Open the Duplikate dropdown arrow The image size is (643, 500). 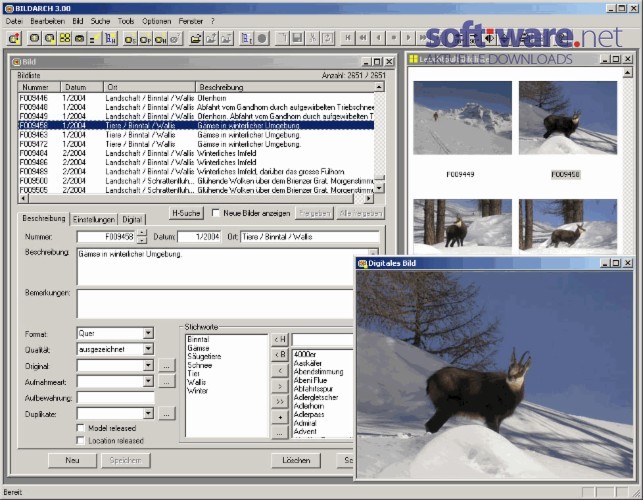[x=148, y=413]
